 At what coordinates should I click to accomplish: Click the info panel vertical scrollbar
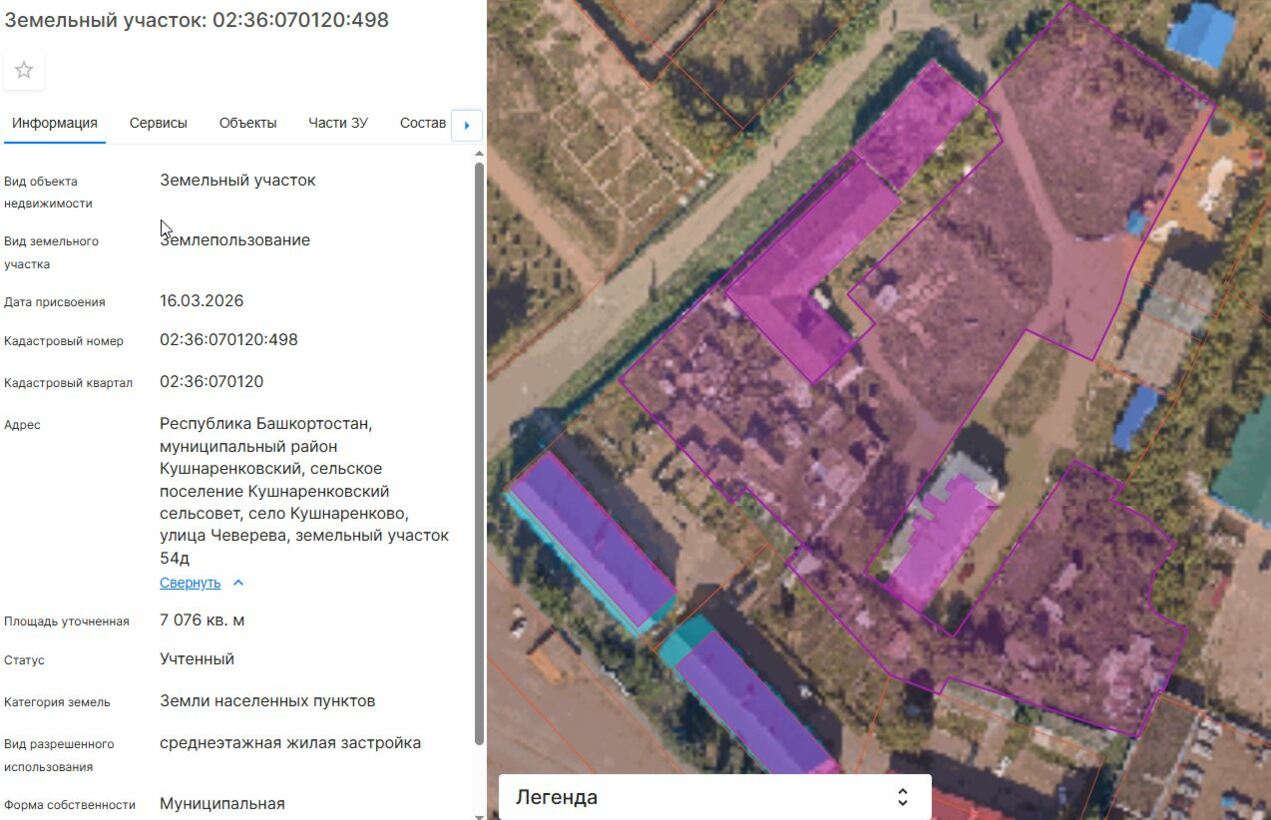point(479,450)
